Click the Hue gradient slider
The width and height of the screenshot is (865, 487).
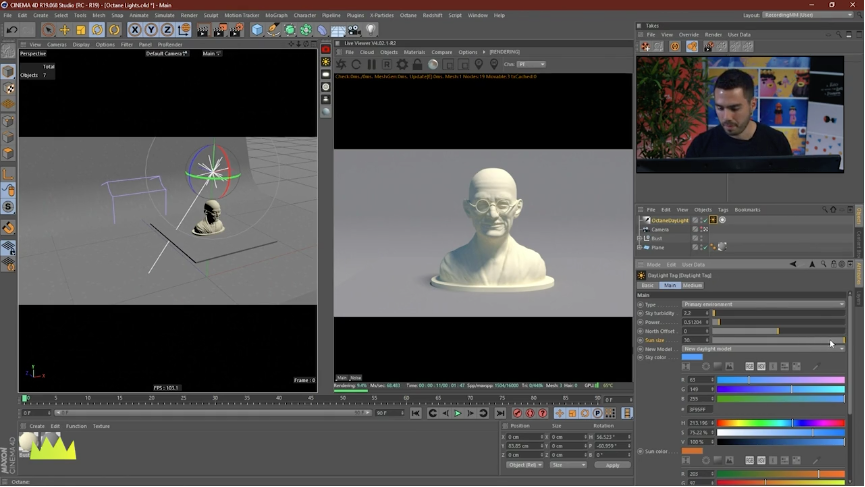[x=781, y=423]
